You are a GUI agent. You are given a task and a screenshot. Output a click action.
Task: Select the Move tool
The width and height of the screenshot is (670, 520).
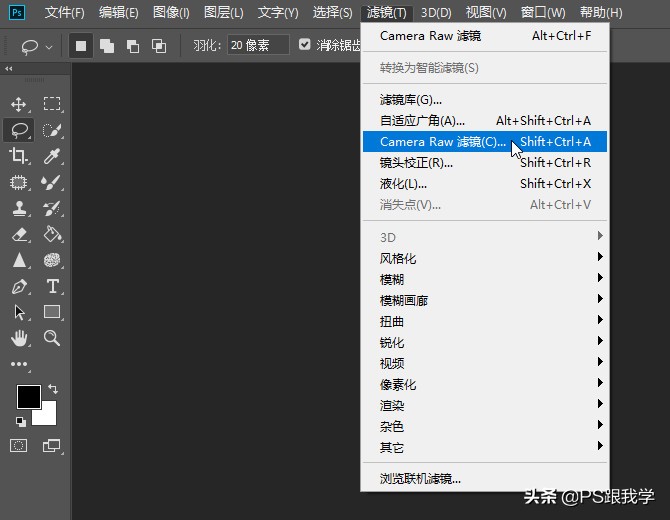[18, 104]
